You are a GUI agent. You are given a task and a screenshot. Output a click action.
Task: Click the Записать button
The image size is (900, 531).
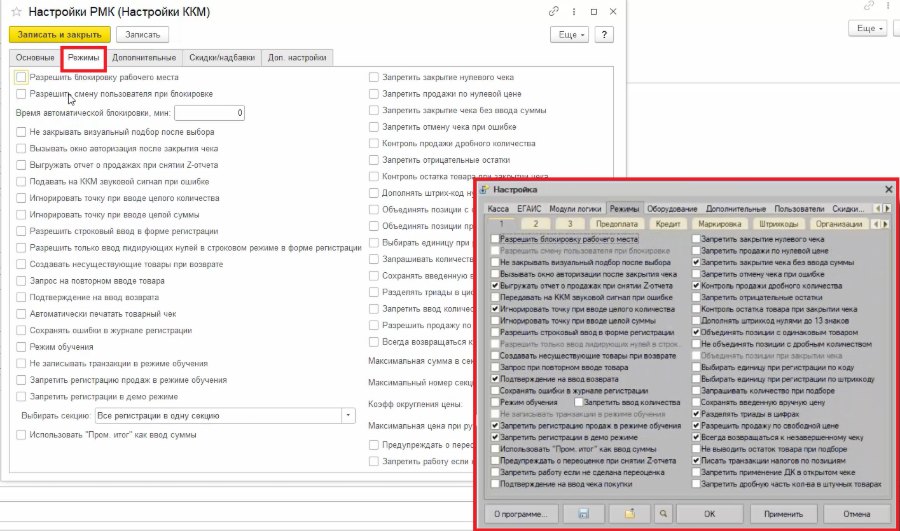coord(142,34)
